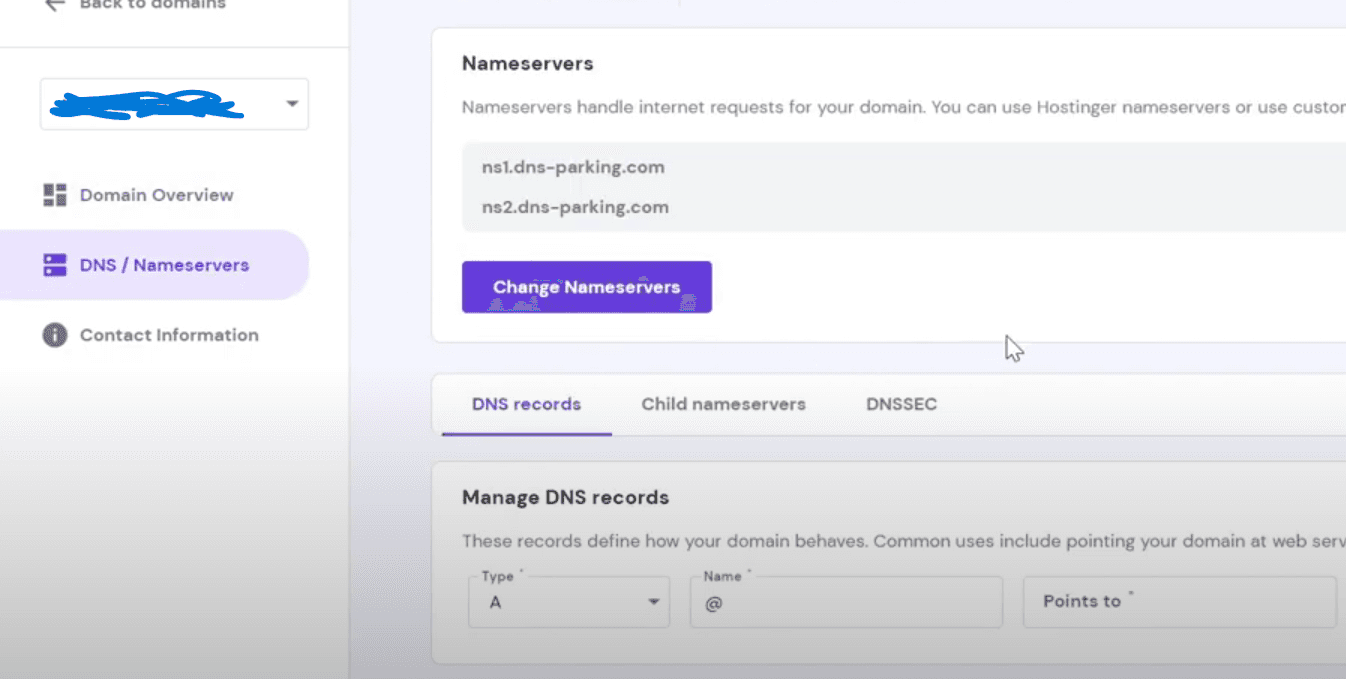Open the Domain Overview sidebar entry
This screenshot has height=679, width=1346.
[x=155, y=195]
